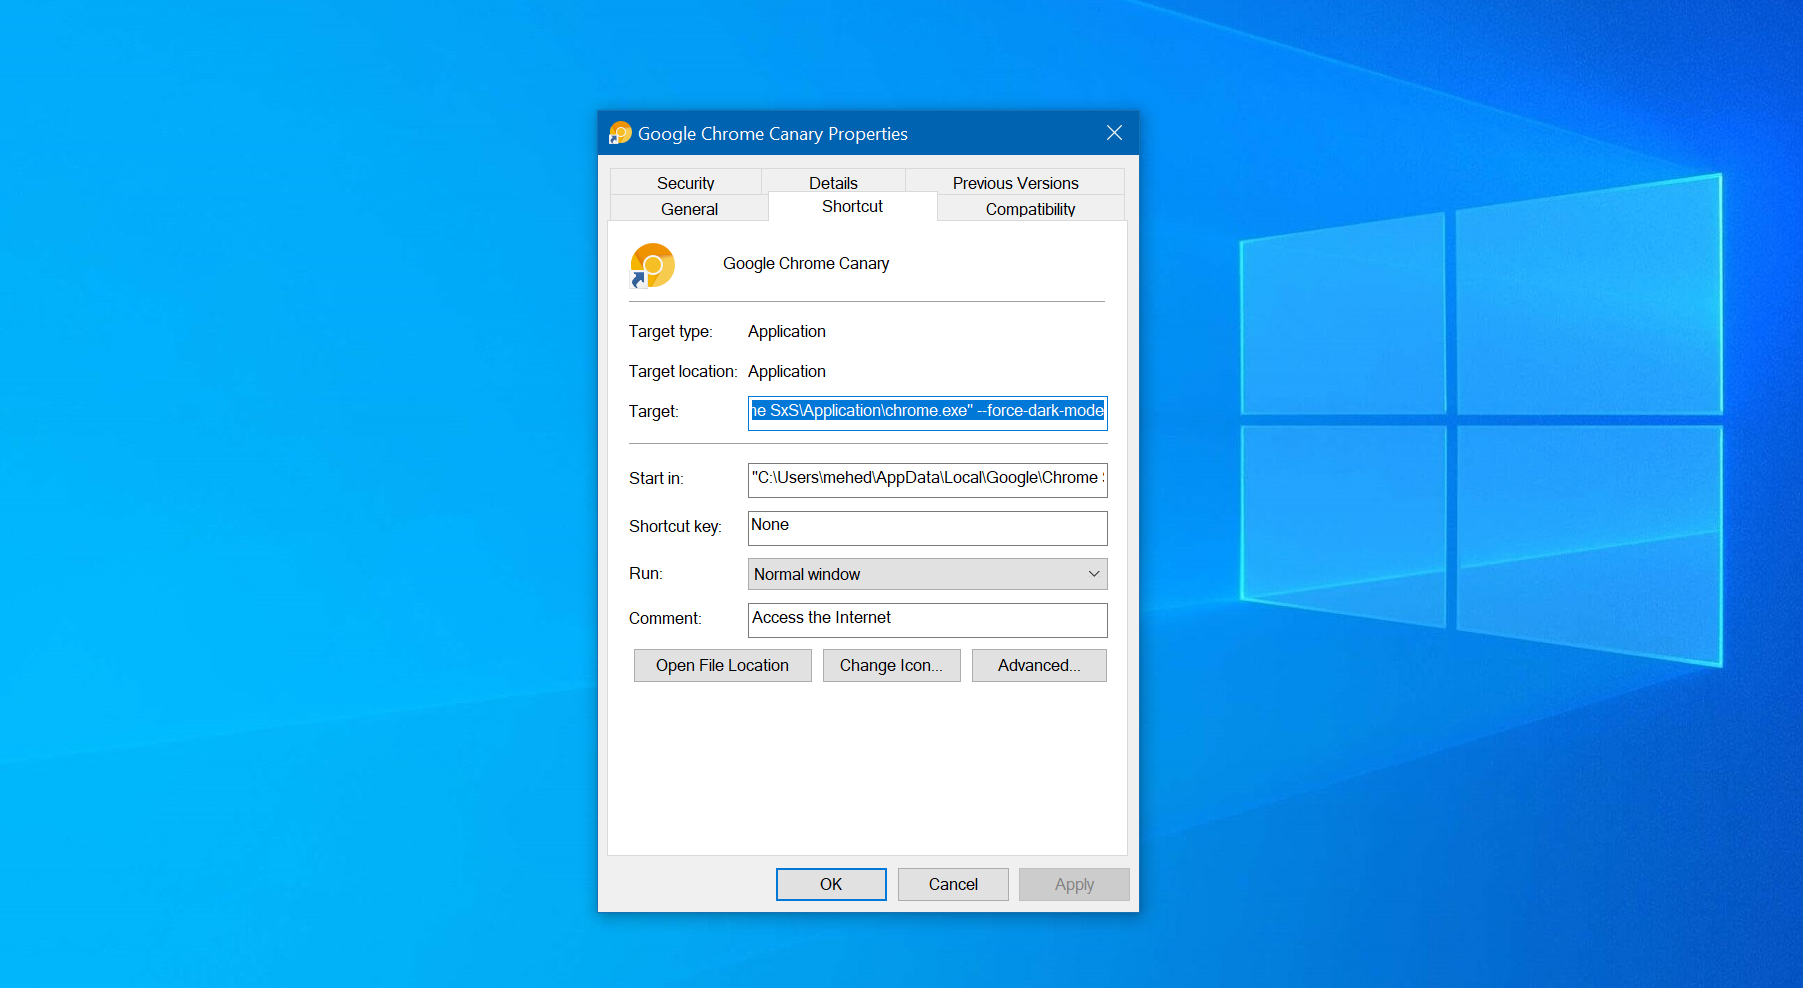Select the General tab
1803x988 pixels.
pyautogui.click(x=689, y=209)
